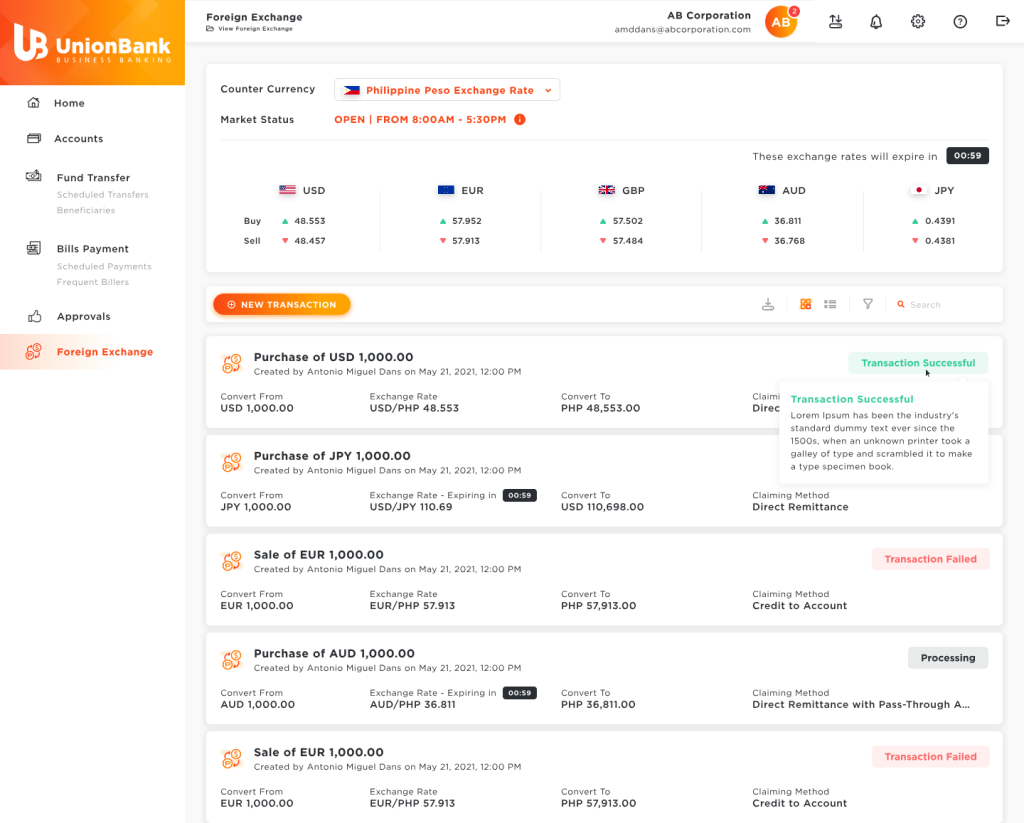The width and height of the screenshot is (1024, 823).
Task: Open Bills Payment in the sidebar
Action: (x=92, y=249)
